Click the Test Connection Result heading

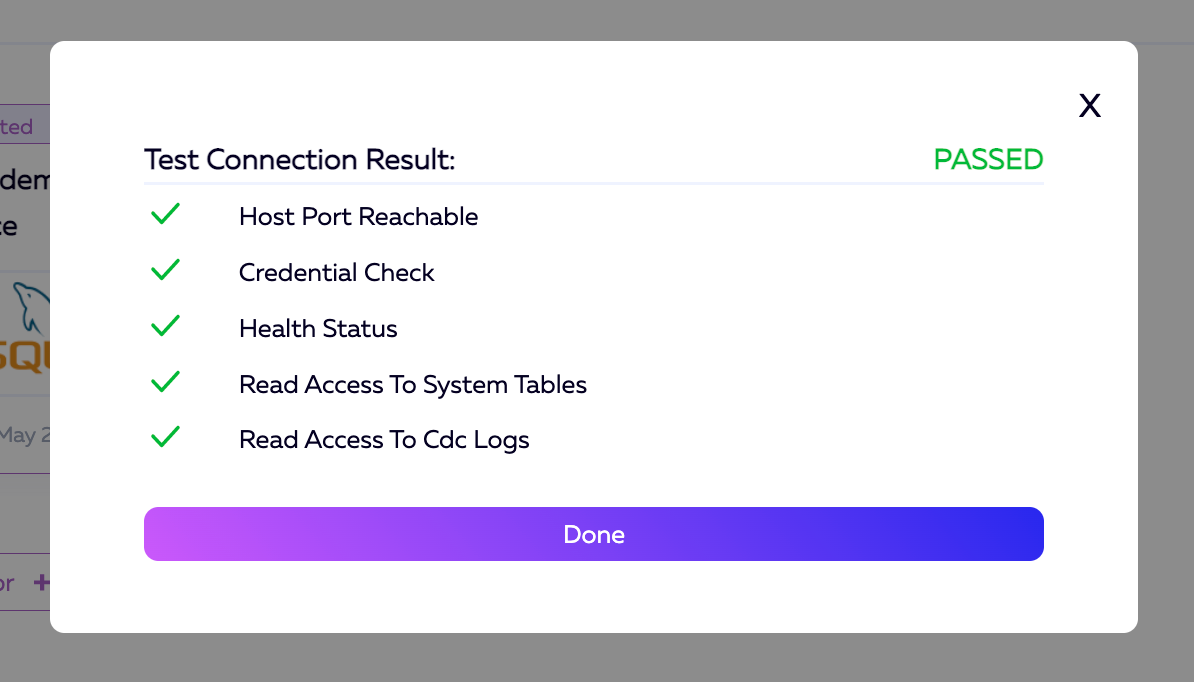coord(299,160)
